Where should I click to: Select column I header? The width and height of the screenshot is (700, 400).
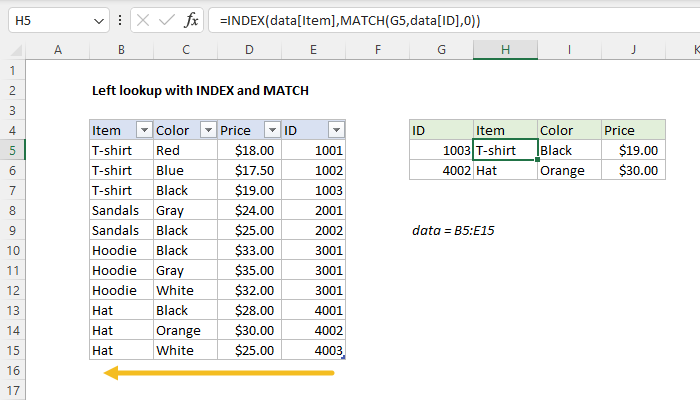tap(570, 50)
